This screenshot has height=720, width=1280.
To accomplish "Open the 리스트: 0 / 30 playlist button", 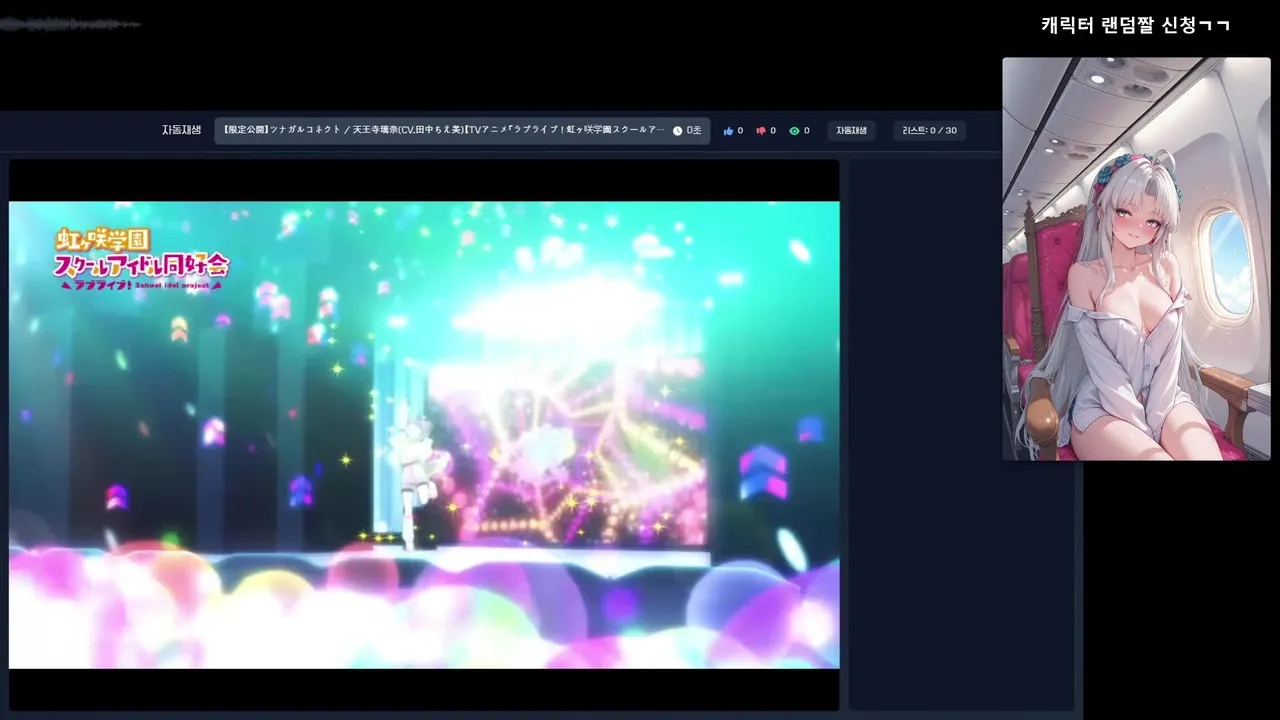I will click(x=930, y=131).
